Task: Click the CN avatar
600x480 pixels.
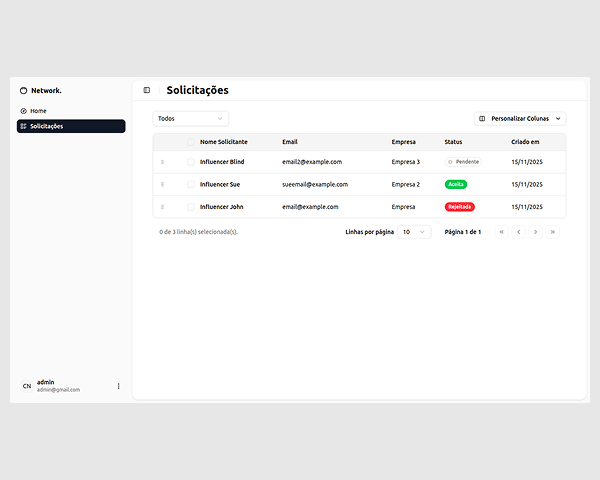Action: (27, 386)
